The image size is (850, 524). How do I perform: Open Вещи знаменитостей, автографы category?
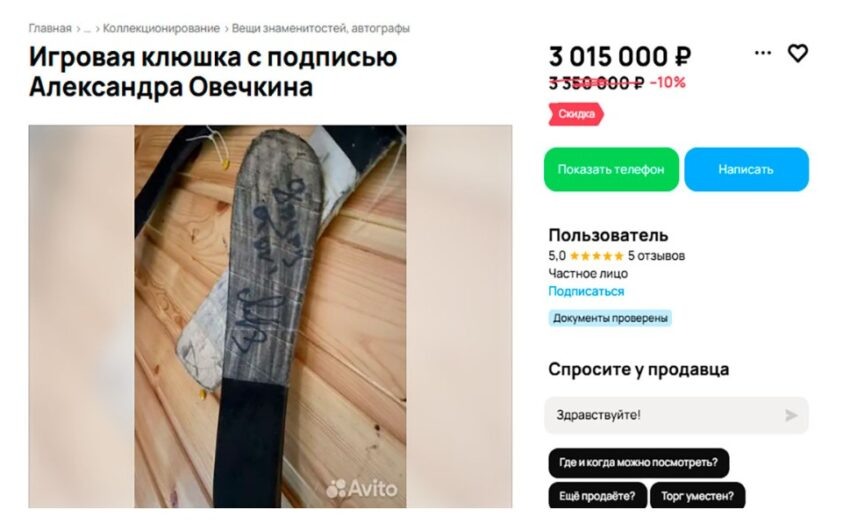coord(320,28)
